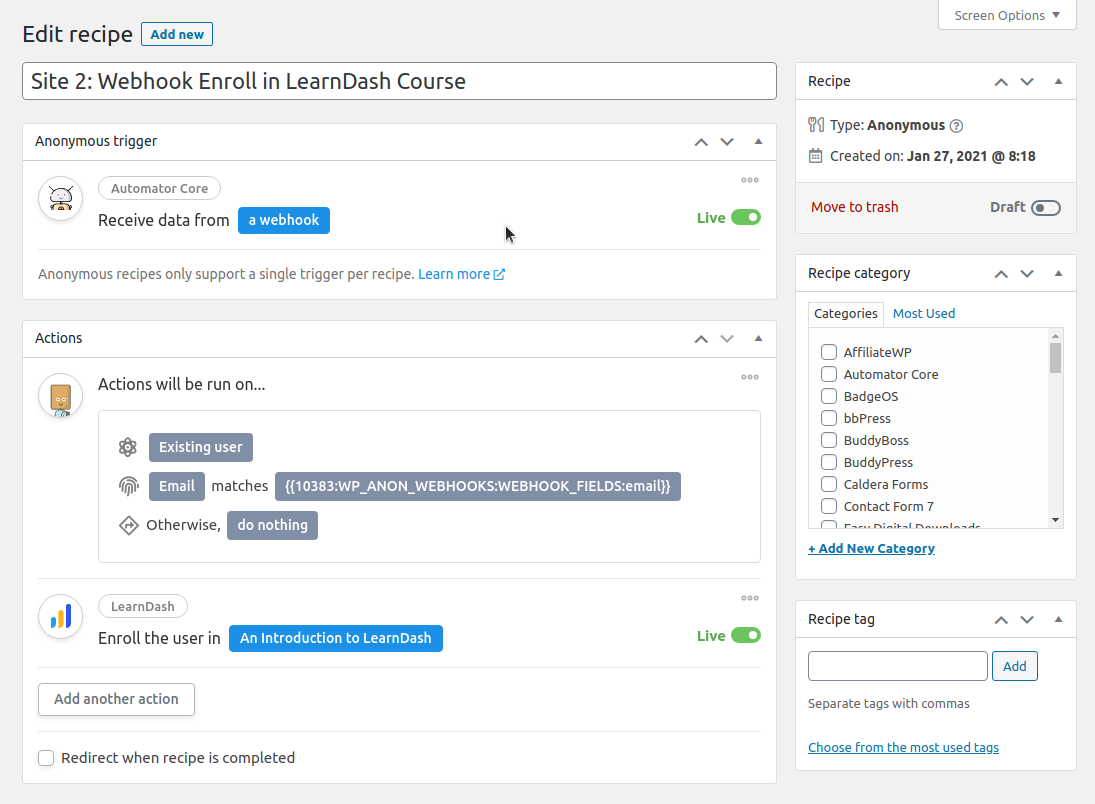The height and width of the screenshot is (804, 1095).
Task: Click the Add tag button
Action: pyautogui.click(x=1015, y=666)
